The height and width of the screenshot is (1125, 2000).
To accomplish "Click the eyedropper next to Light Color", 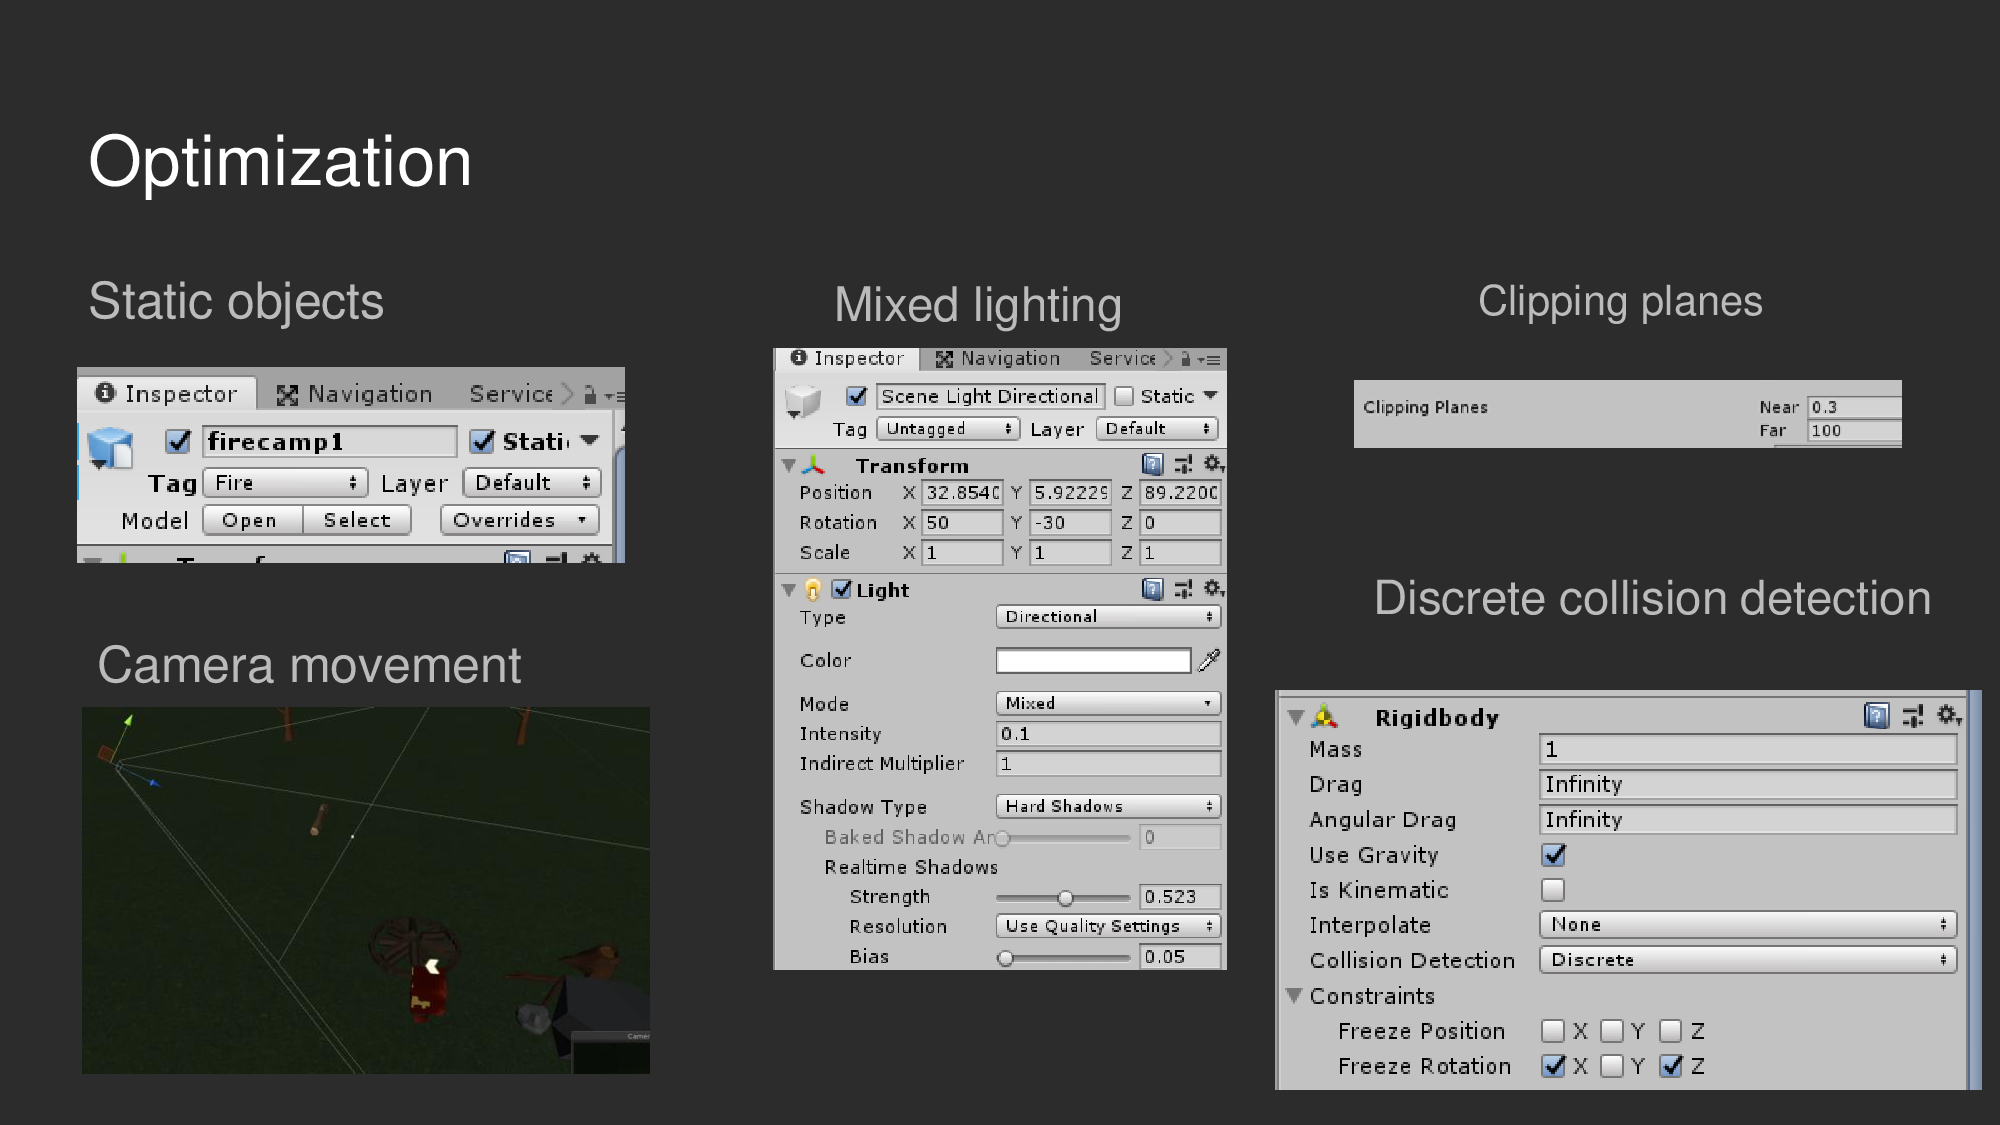I will pos(1210,660).
